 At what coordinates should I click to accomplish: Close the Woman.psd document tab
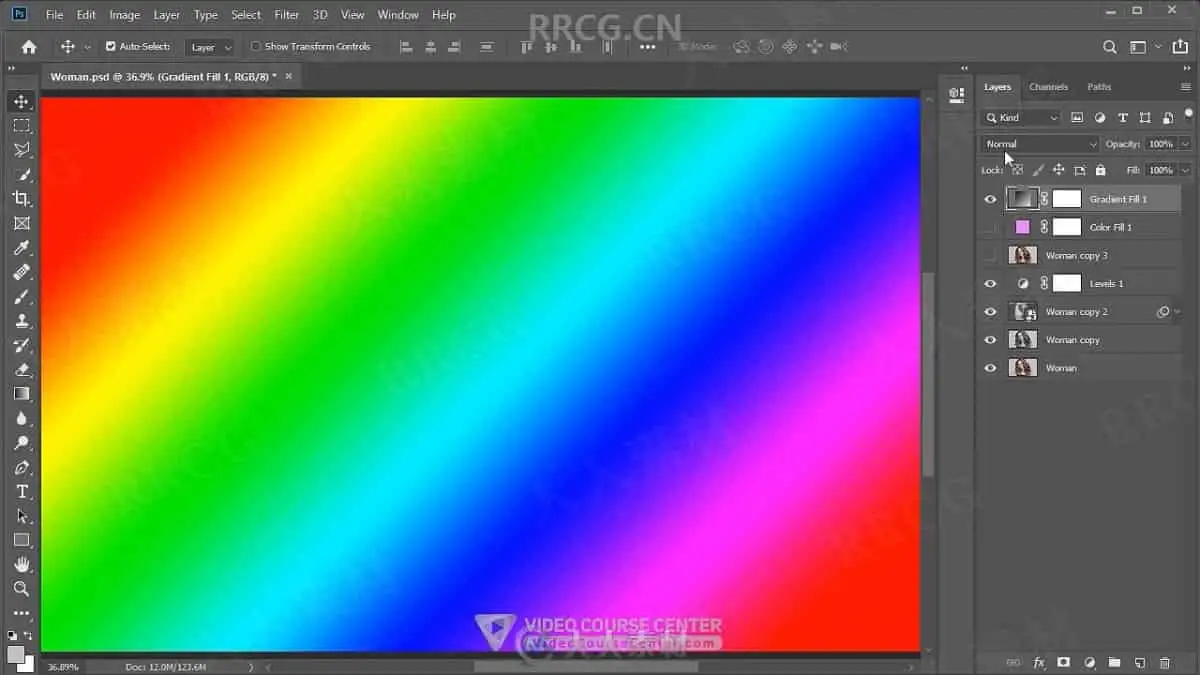pyautogui.click(x=289, y=76)
